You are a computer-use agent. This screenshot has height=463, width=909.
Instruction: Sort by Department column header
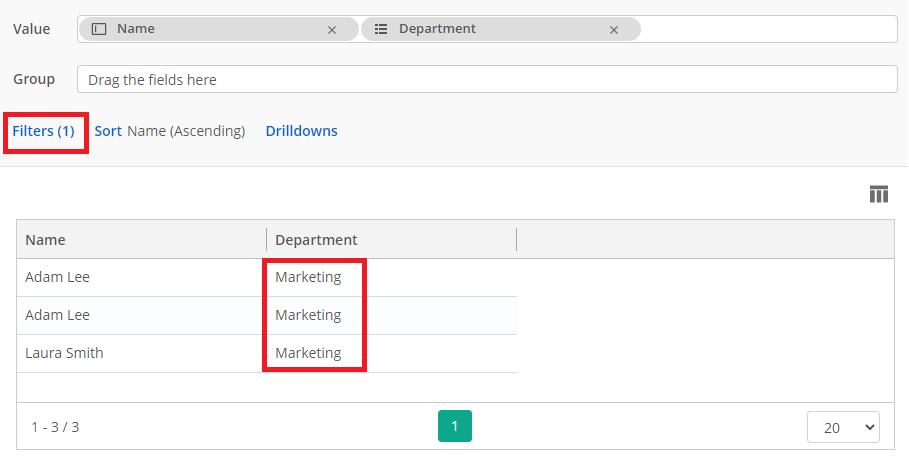tap(316, 240)
